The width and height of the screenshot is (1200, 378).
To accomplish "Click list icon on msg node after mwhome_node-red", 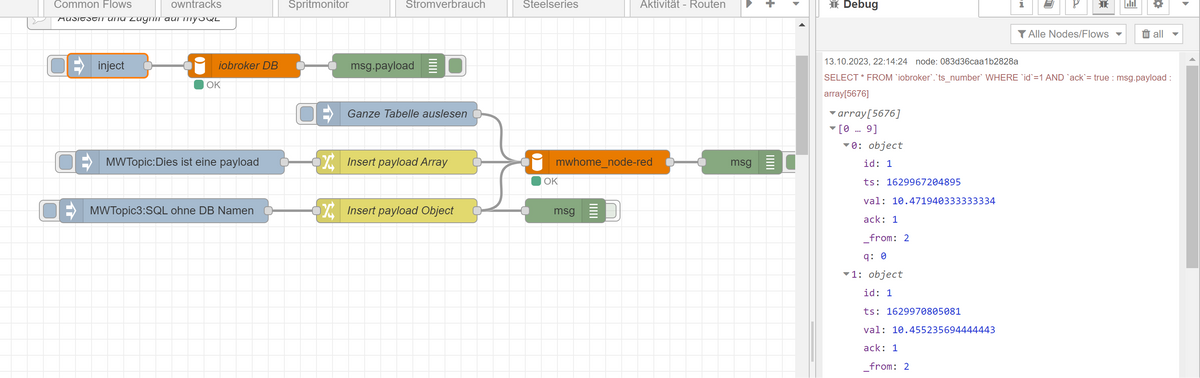I will (770, 162).
